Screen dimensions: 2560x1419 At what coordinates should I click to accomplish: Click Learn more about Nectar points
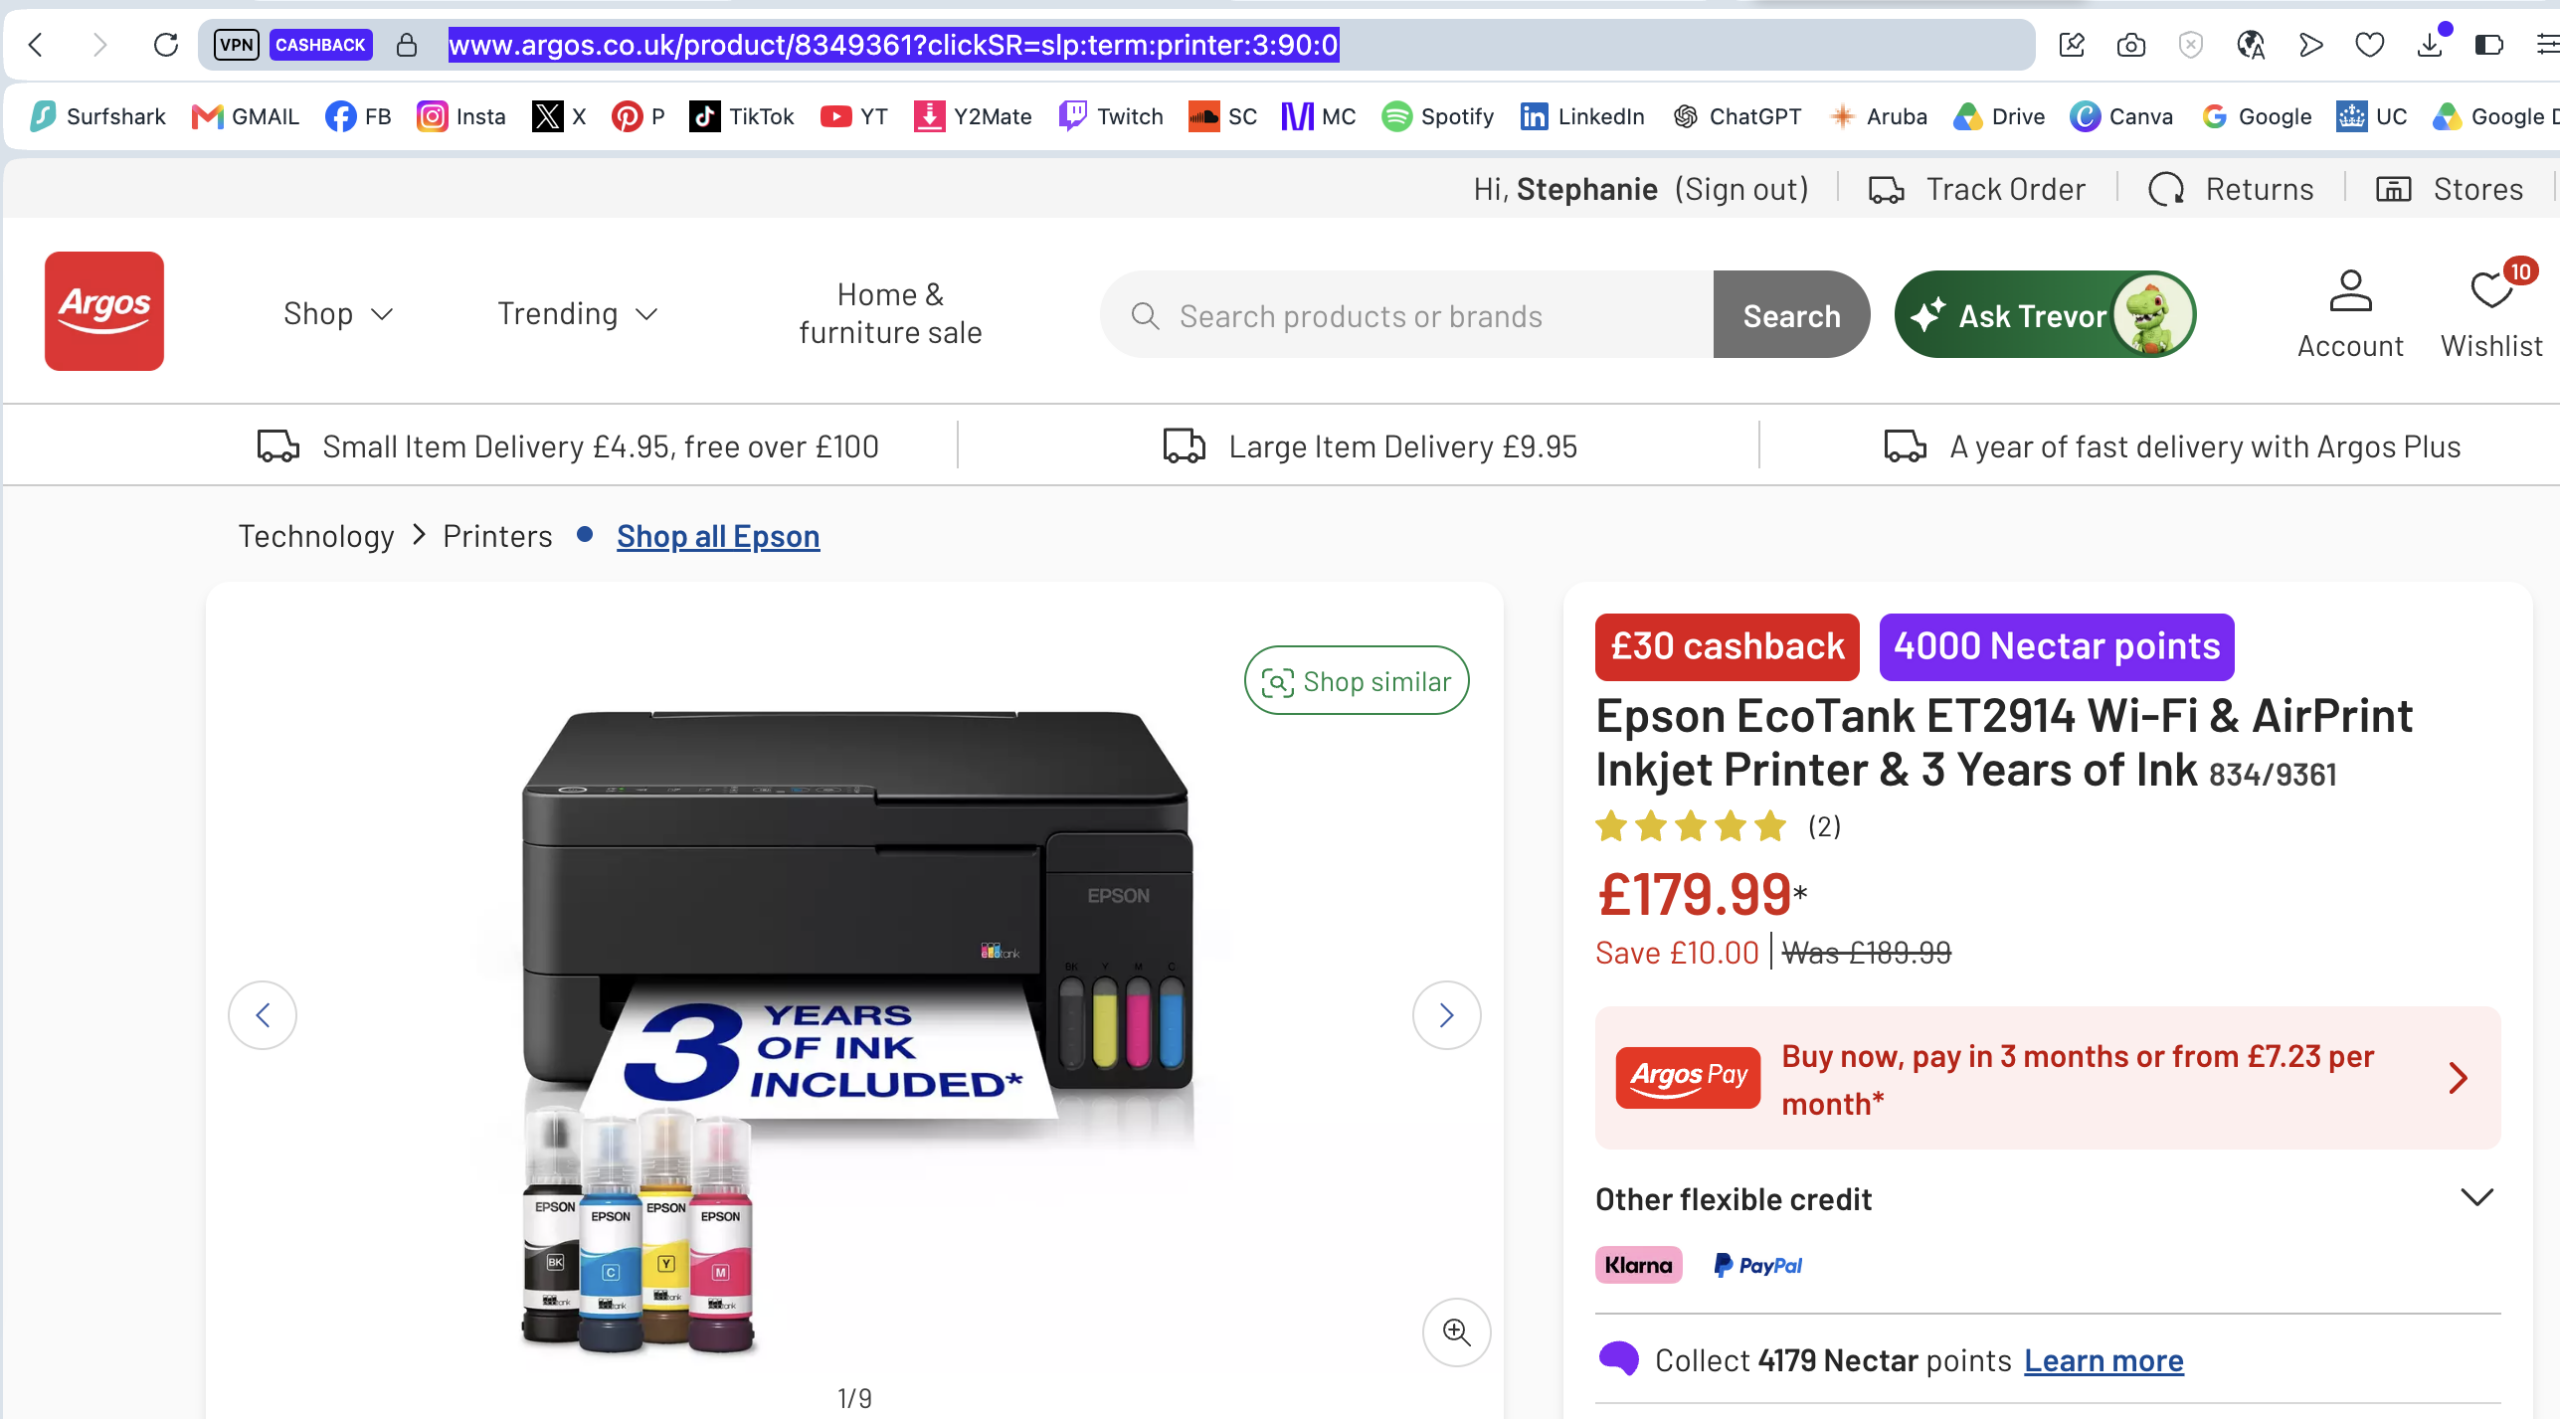(x=2104, y=1361)
